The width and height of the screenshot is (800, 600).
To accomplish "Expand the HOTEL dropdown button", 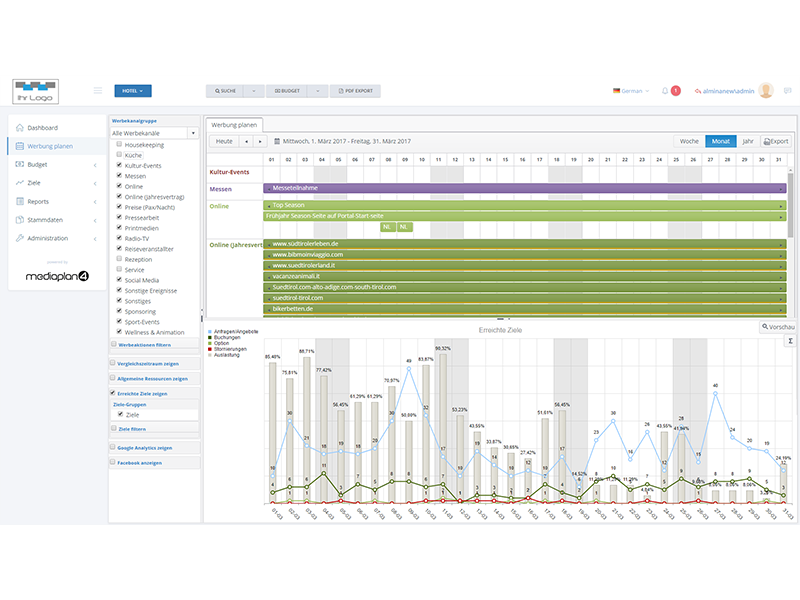I will 133,91.
